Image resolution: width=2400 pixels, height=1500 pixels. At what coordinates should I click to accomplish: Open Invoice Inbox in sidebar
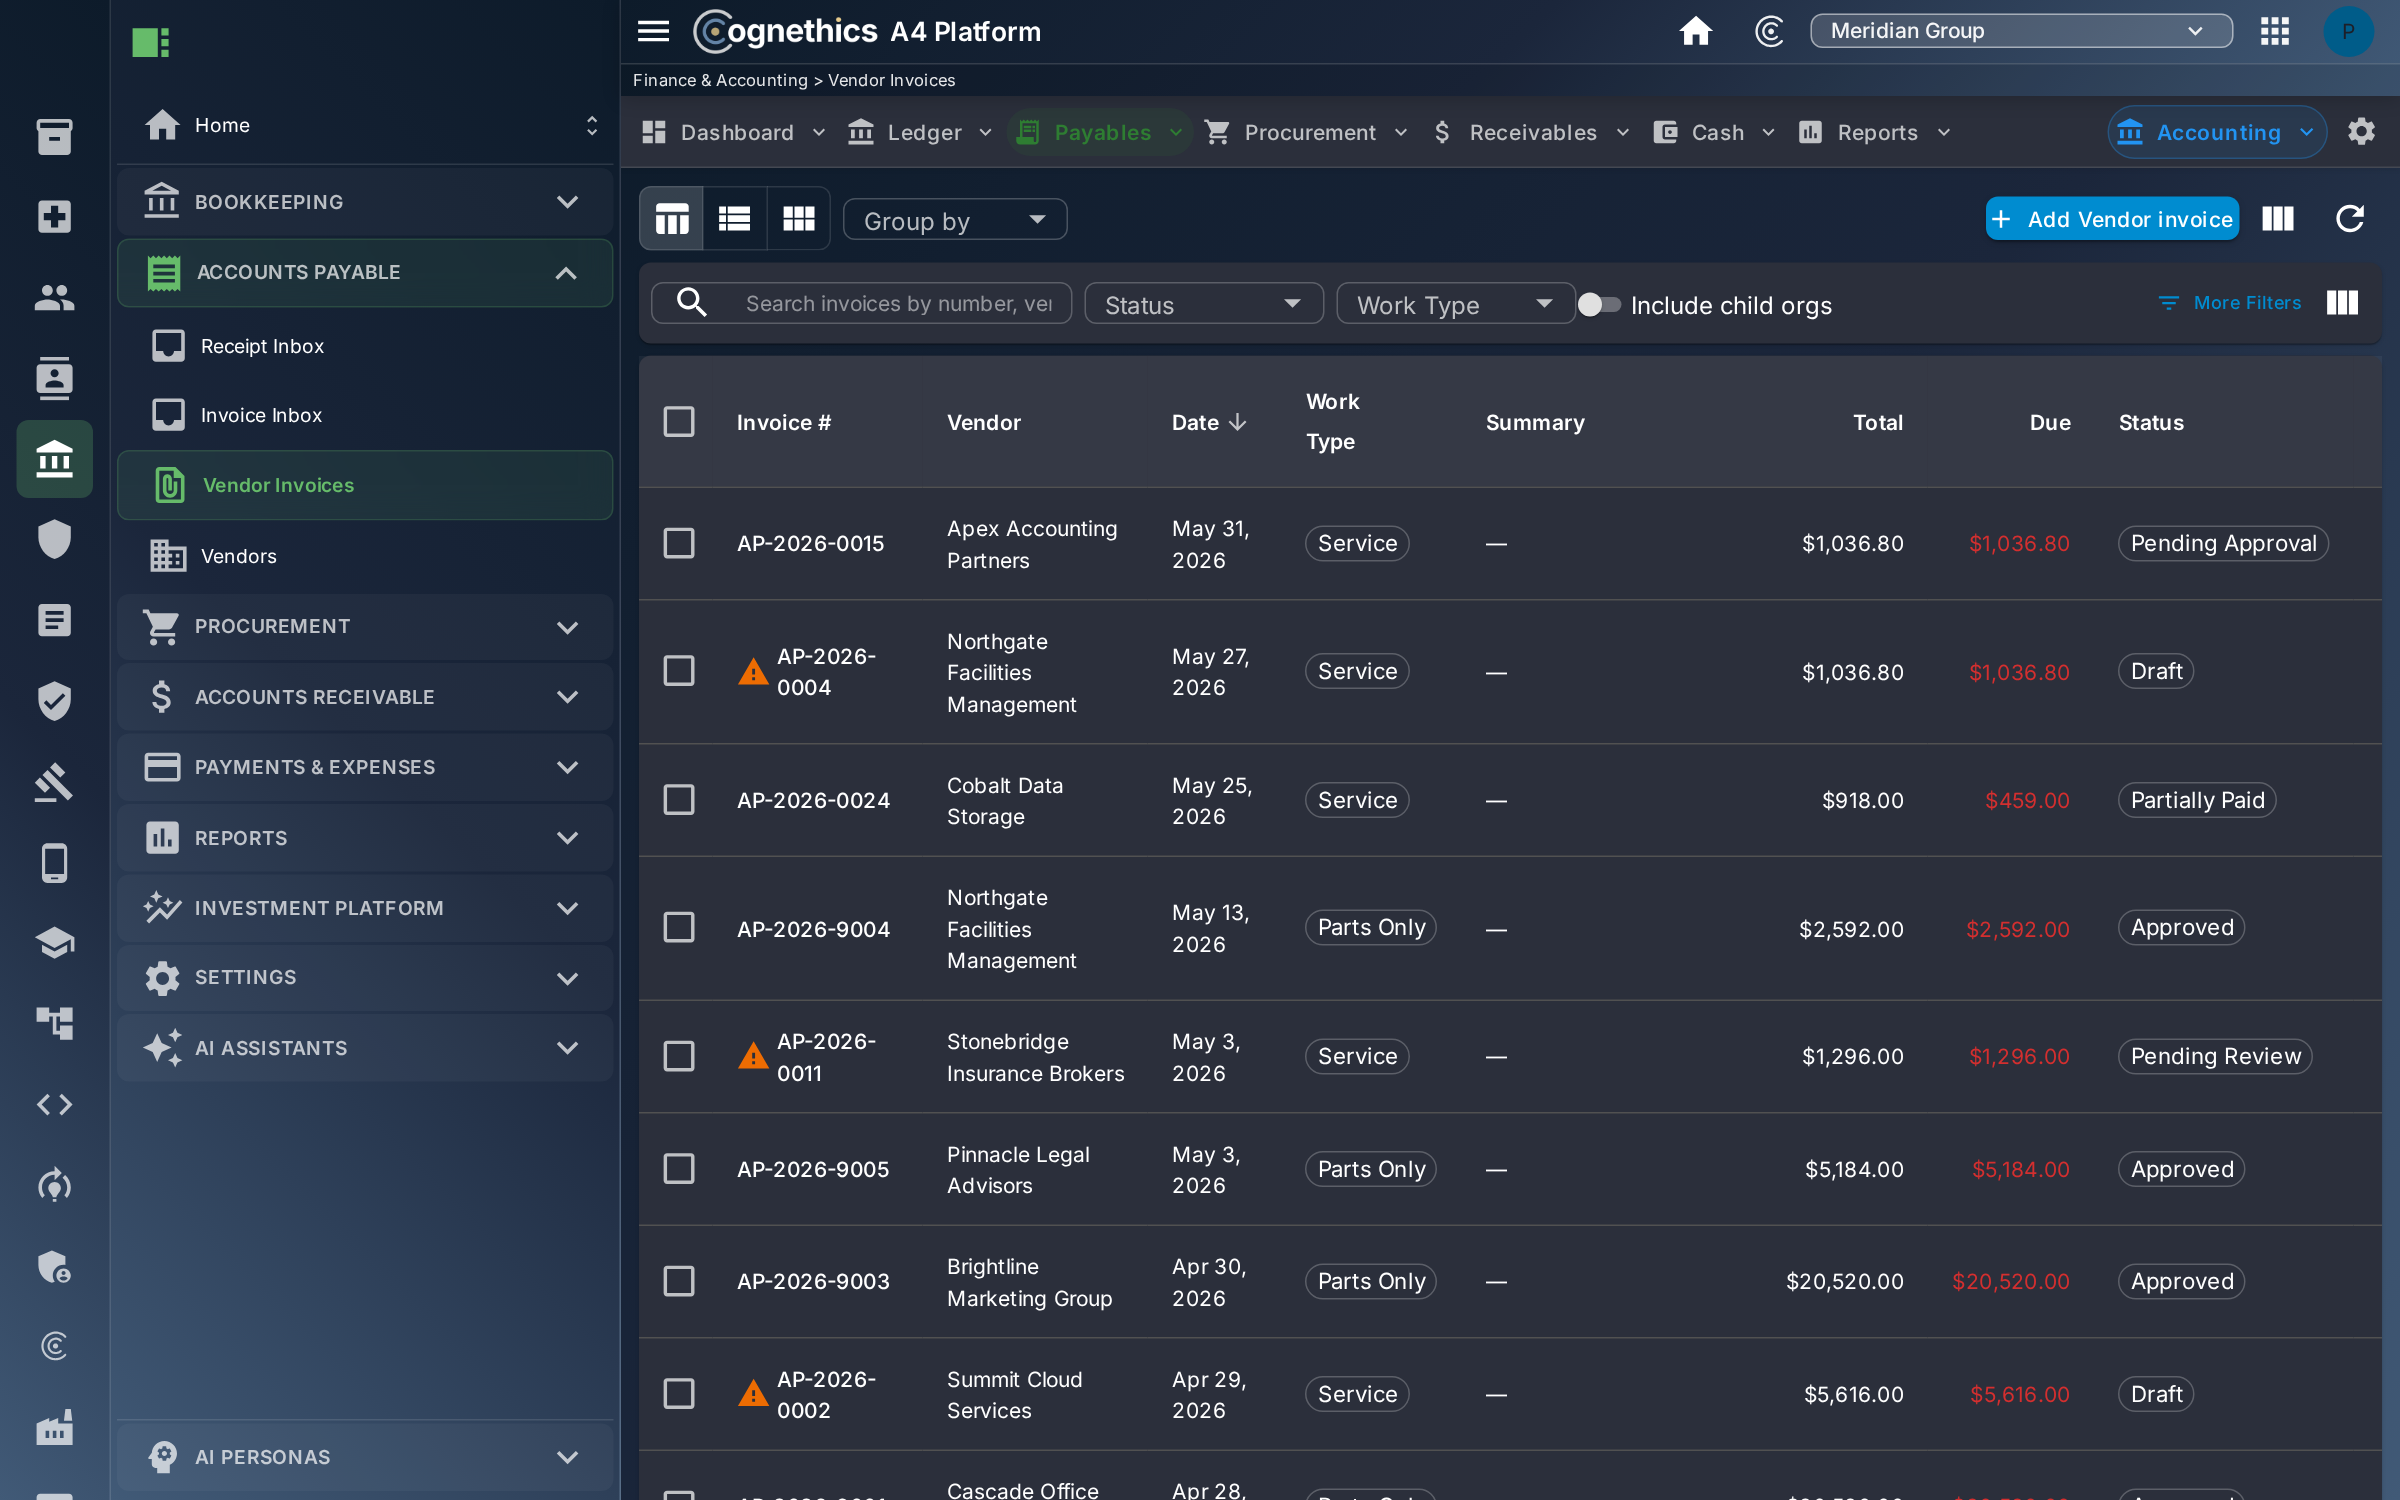tap(365, 414)
